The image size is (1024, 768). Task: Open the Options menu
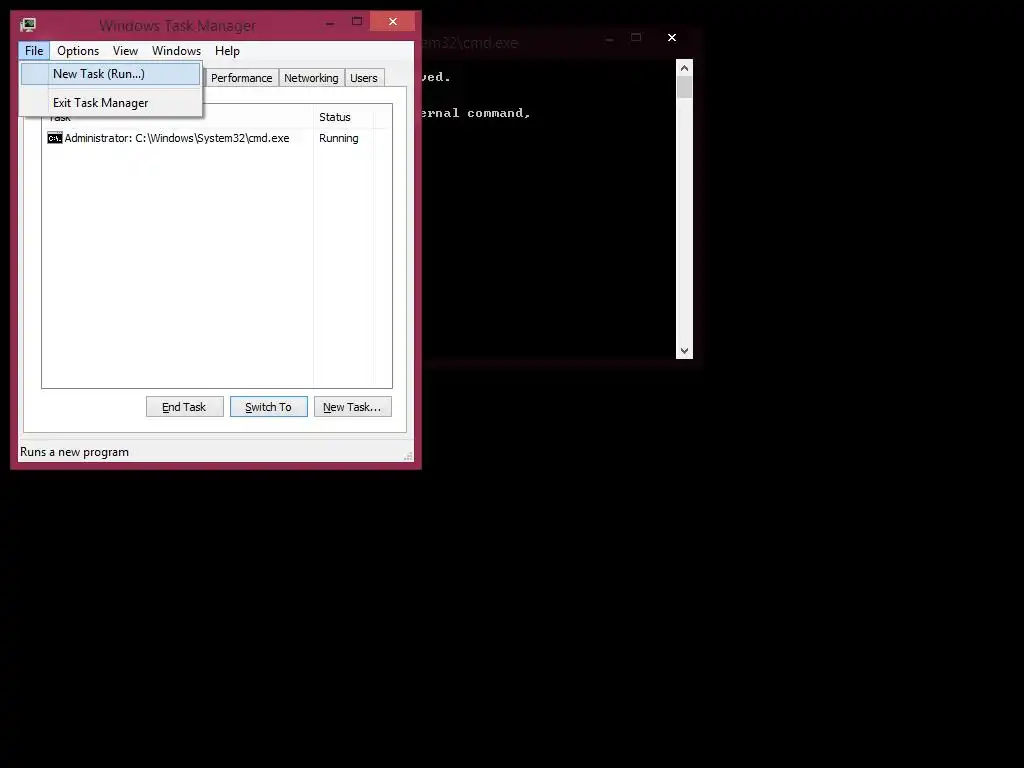[78, 51]
